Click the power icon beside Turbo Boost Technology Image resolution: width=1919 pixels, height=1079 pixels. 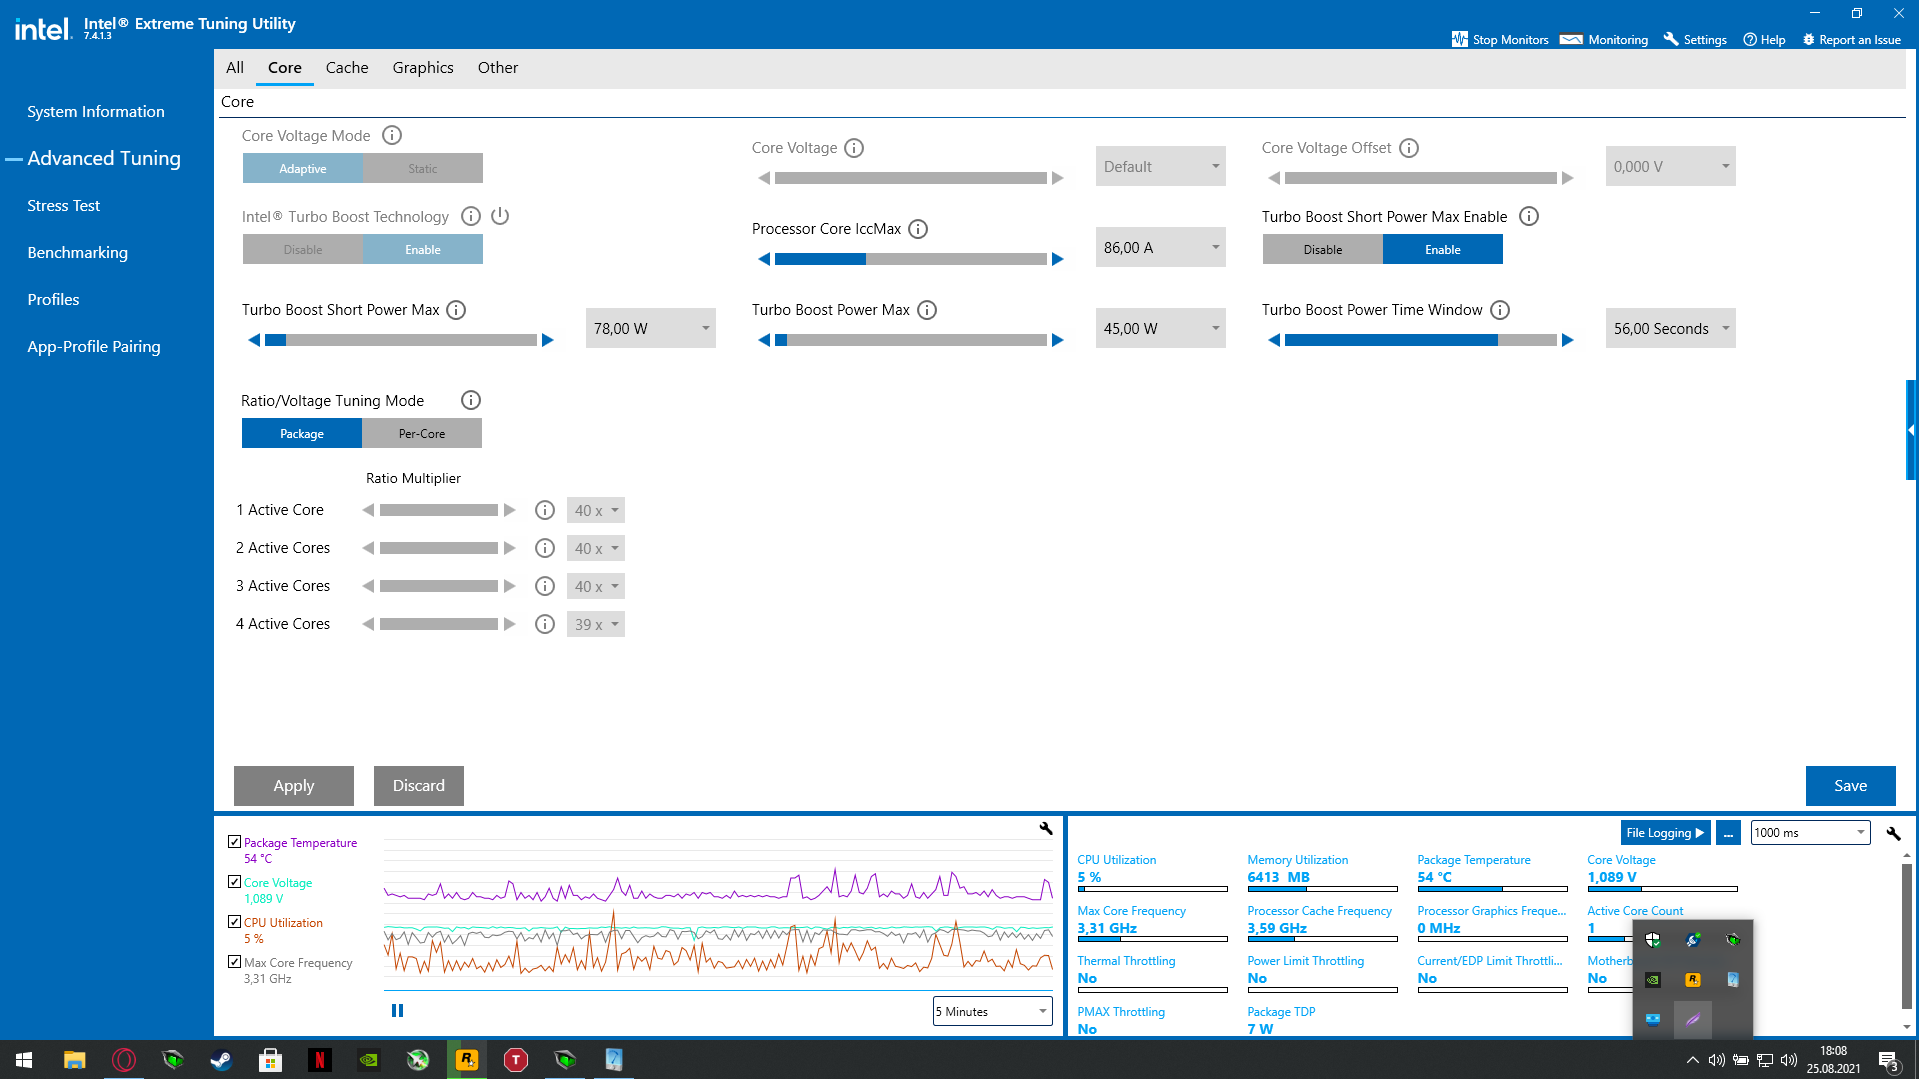[x=500, y=216]
